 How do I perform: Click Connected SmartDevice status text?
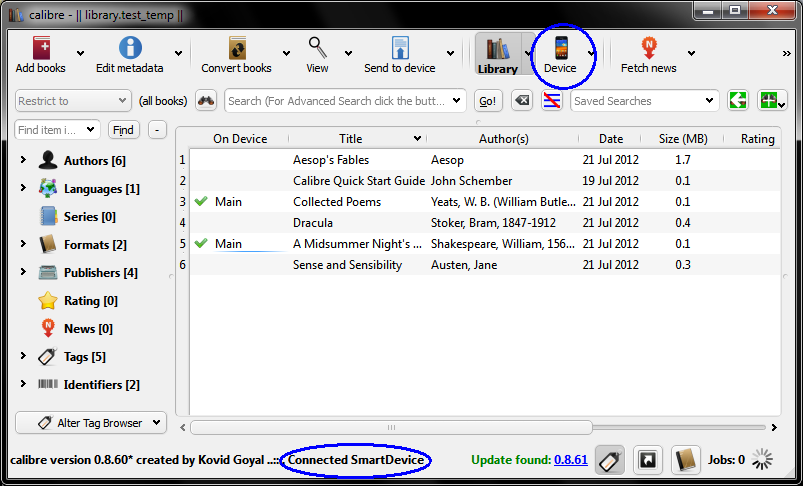[x=356, y=460]
